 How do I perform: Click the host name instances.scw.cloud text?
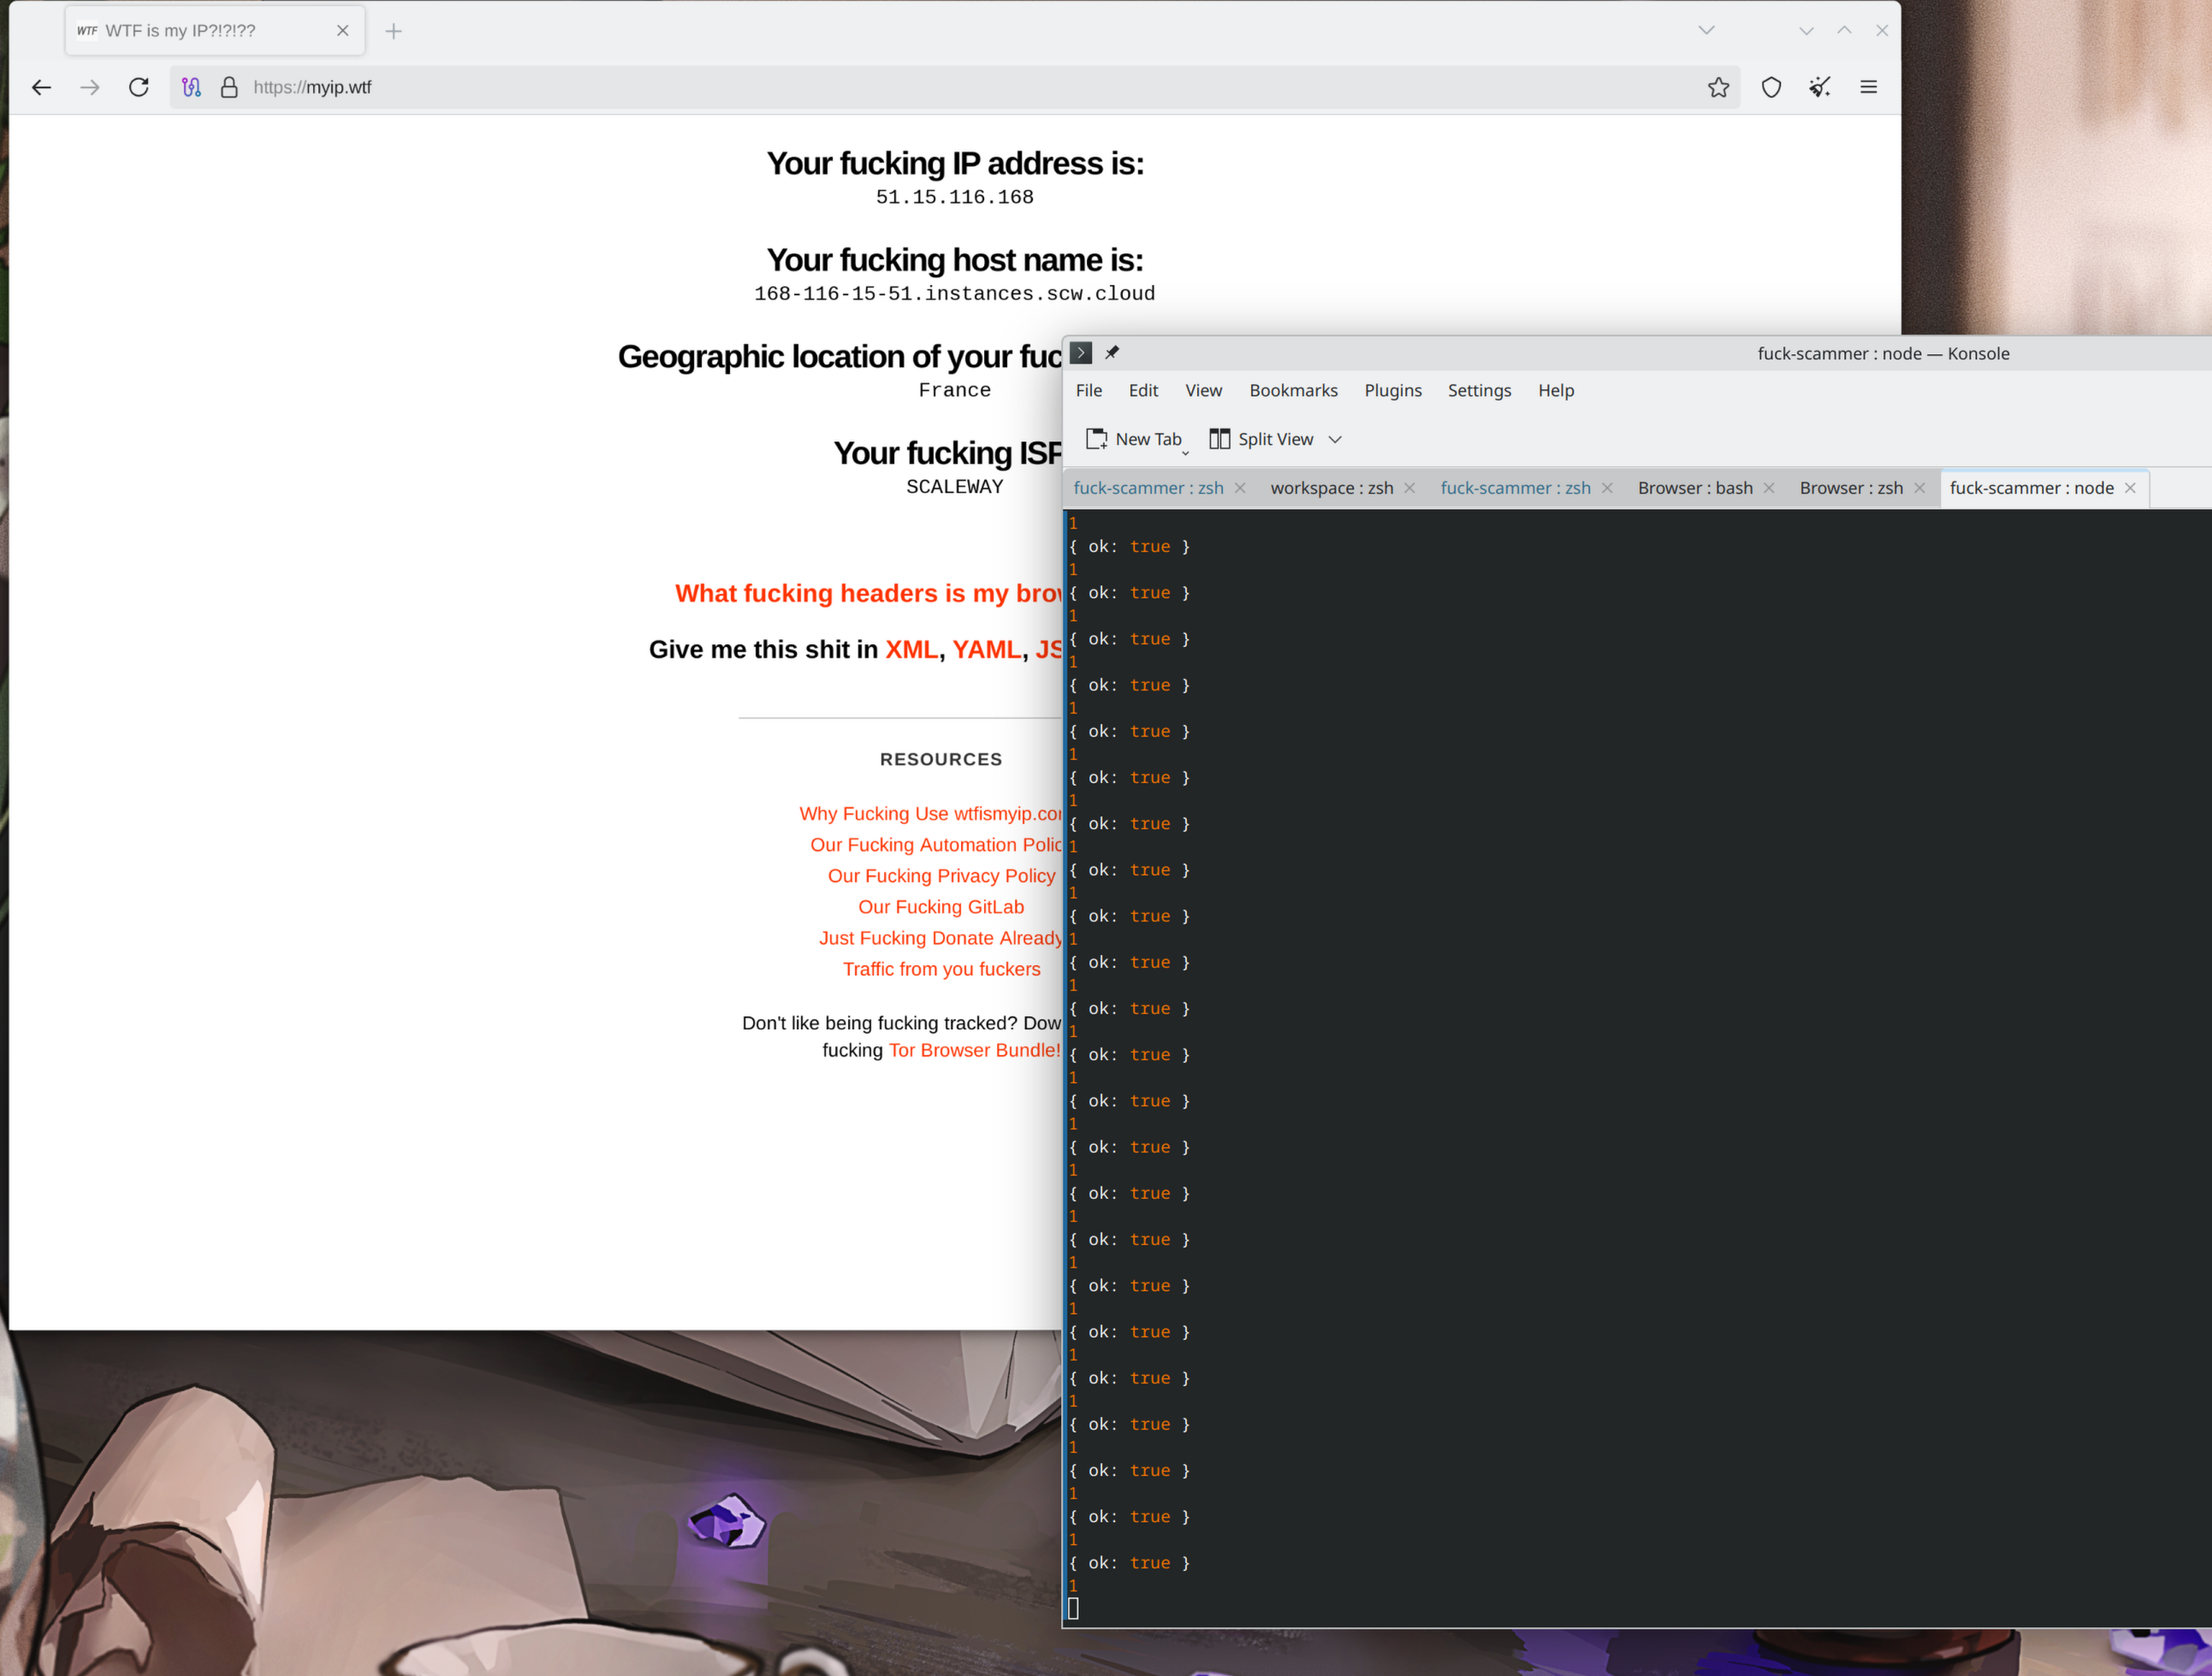[954, 294]
